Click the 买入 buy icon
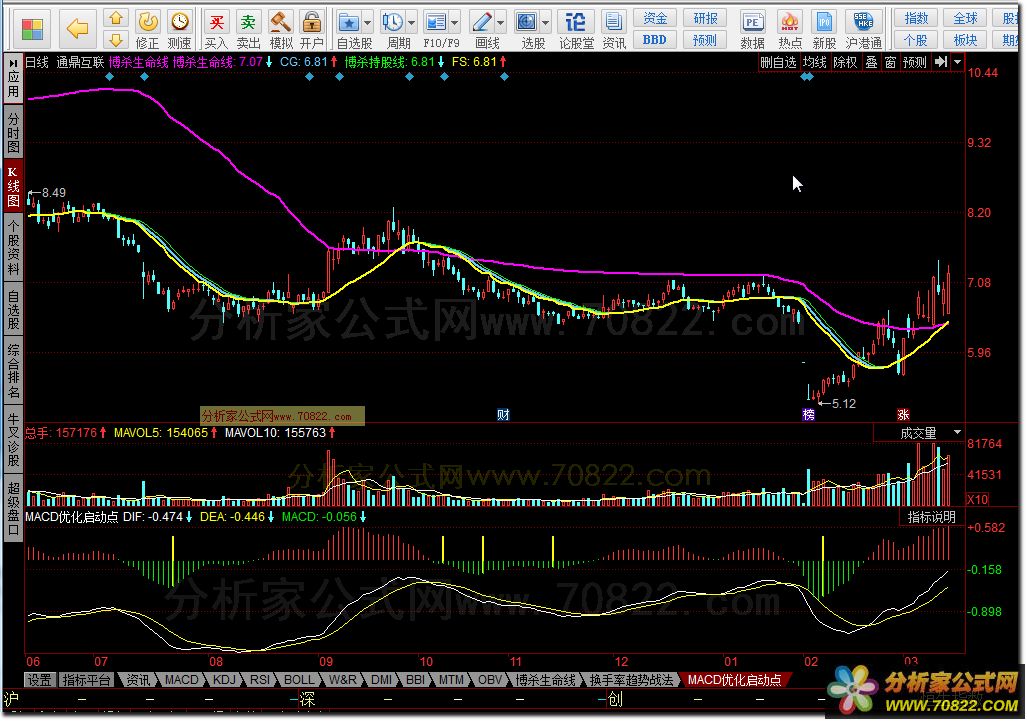This screenshot has width=1027, height=721. tap(216, 30)
